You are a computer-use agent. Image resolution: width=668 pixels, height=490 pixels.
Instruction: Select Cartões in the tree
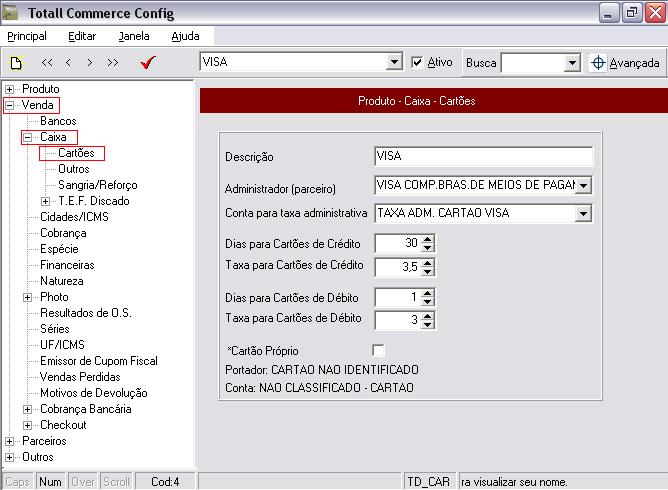pyautogui.click(x=76, y=153)
